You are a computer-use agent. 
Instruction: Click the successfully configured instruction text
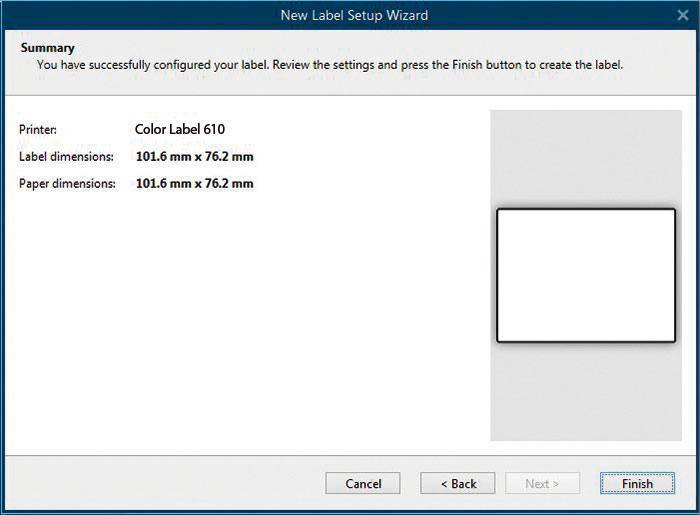coord(330,65)
